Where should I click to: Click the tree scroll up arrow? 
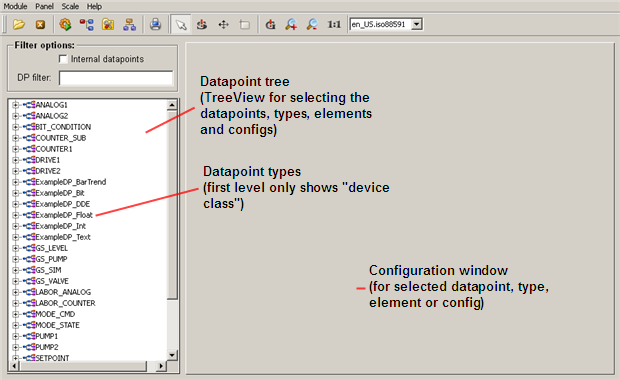[x=172, y=105]
